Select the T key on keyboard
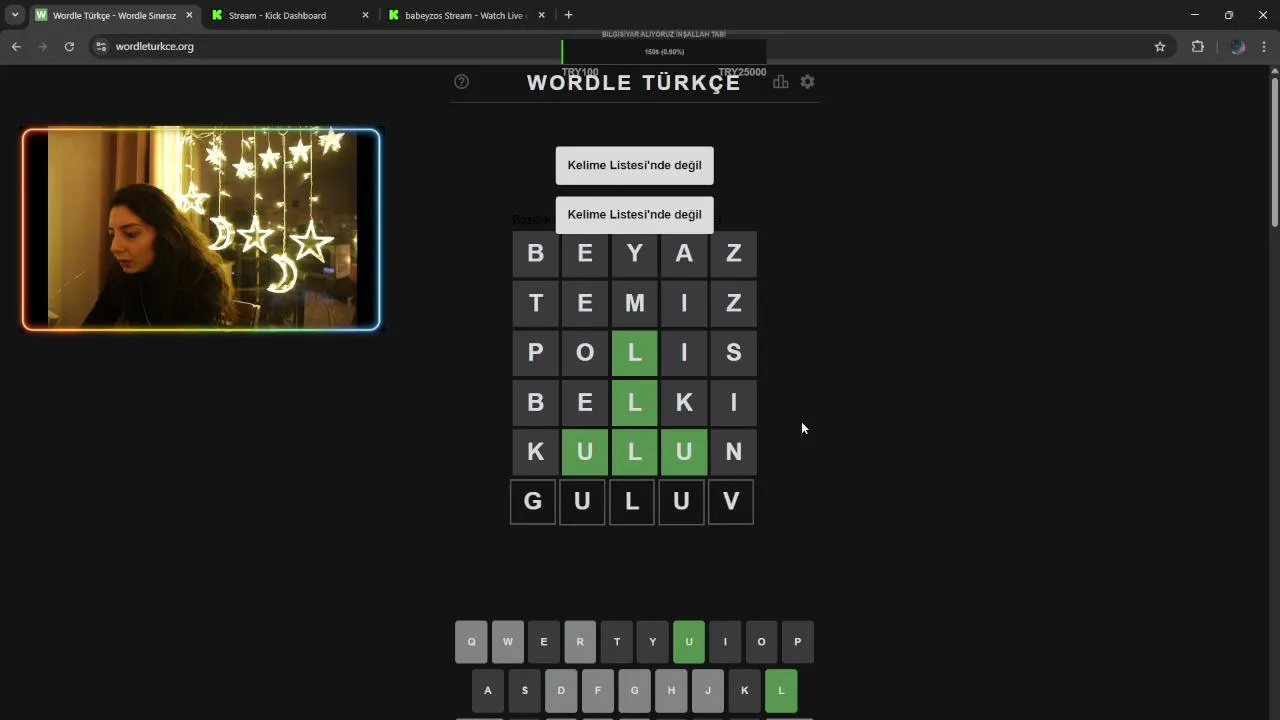 tap(616, 642)
